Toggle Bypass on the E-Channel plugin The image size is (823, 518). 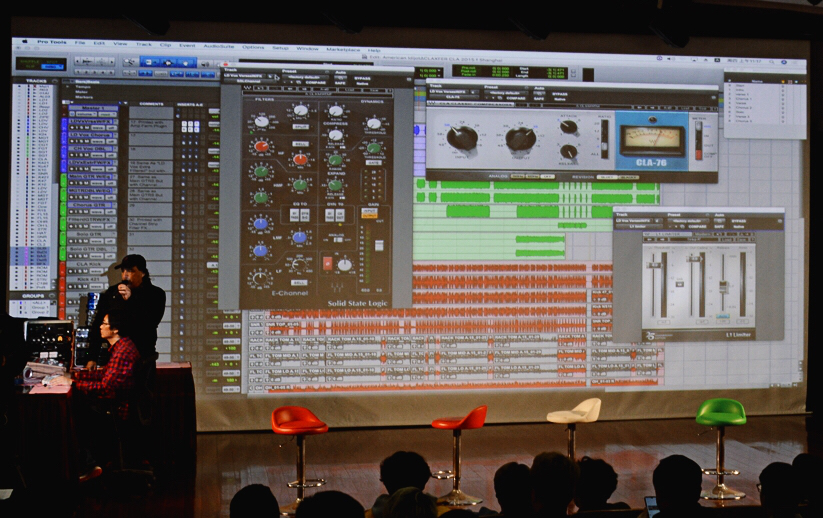362,77
